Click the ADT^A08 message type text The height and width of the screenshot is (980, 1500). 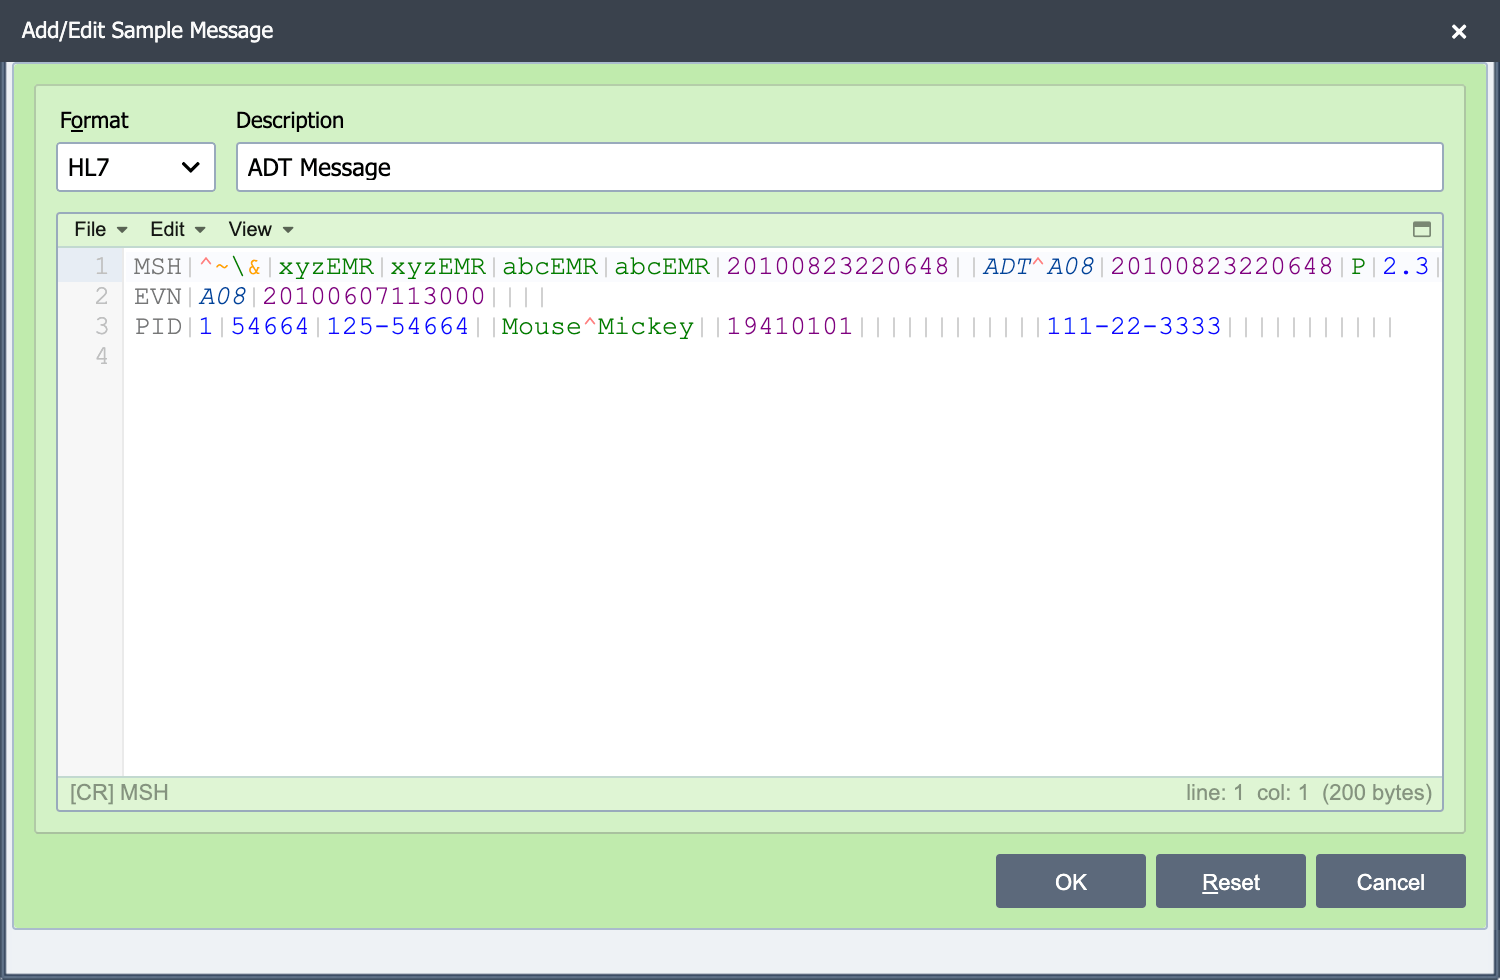tap(1038, 267)
